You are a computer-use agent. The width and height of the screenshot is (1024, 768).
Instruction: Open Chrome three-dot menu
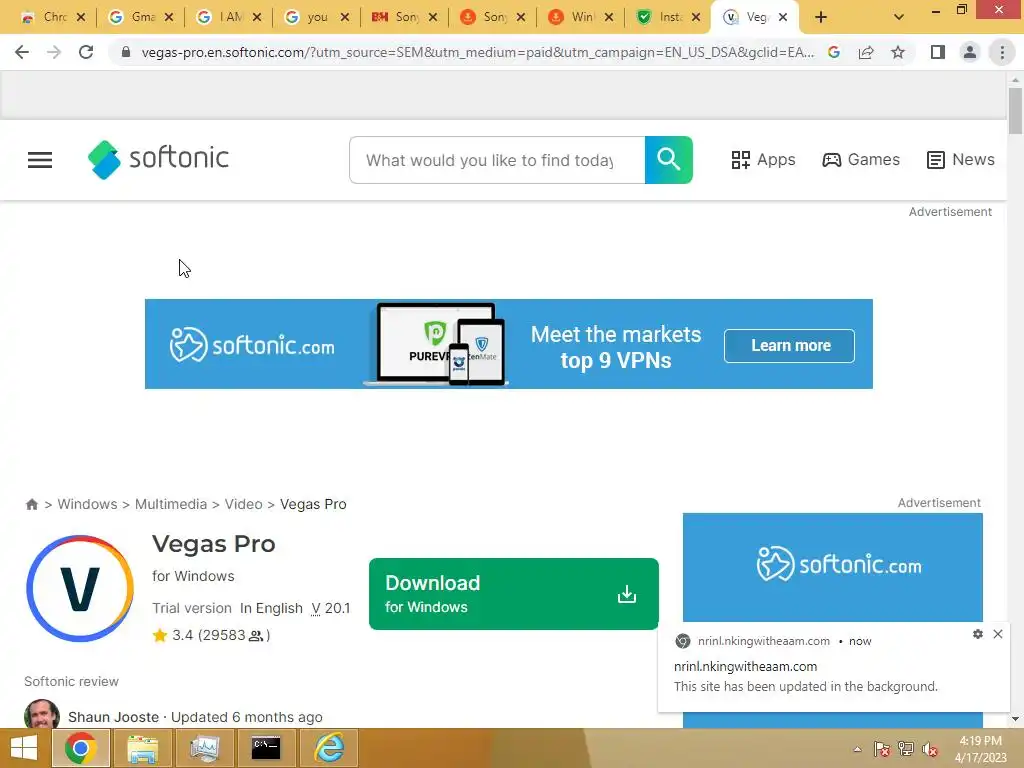tap(1002, 52)
